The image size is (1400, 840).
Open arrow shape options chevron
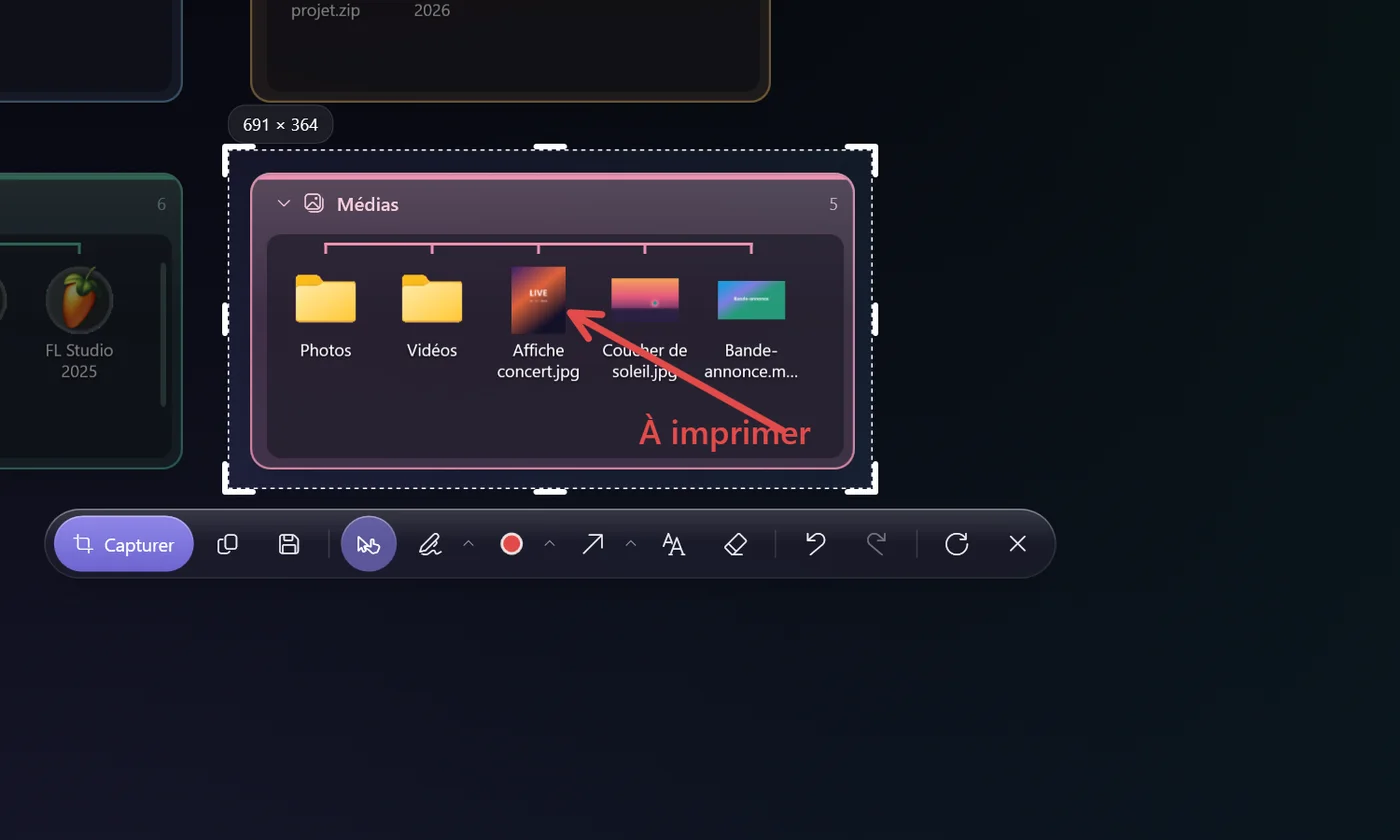tap(631, 544)
